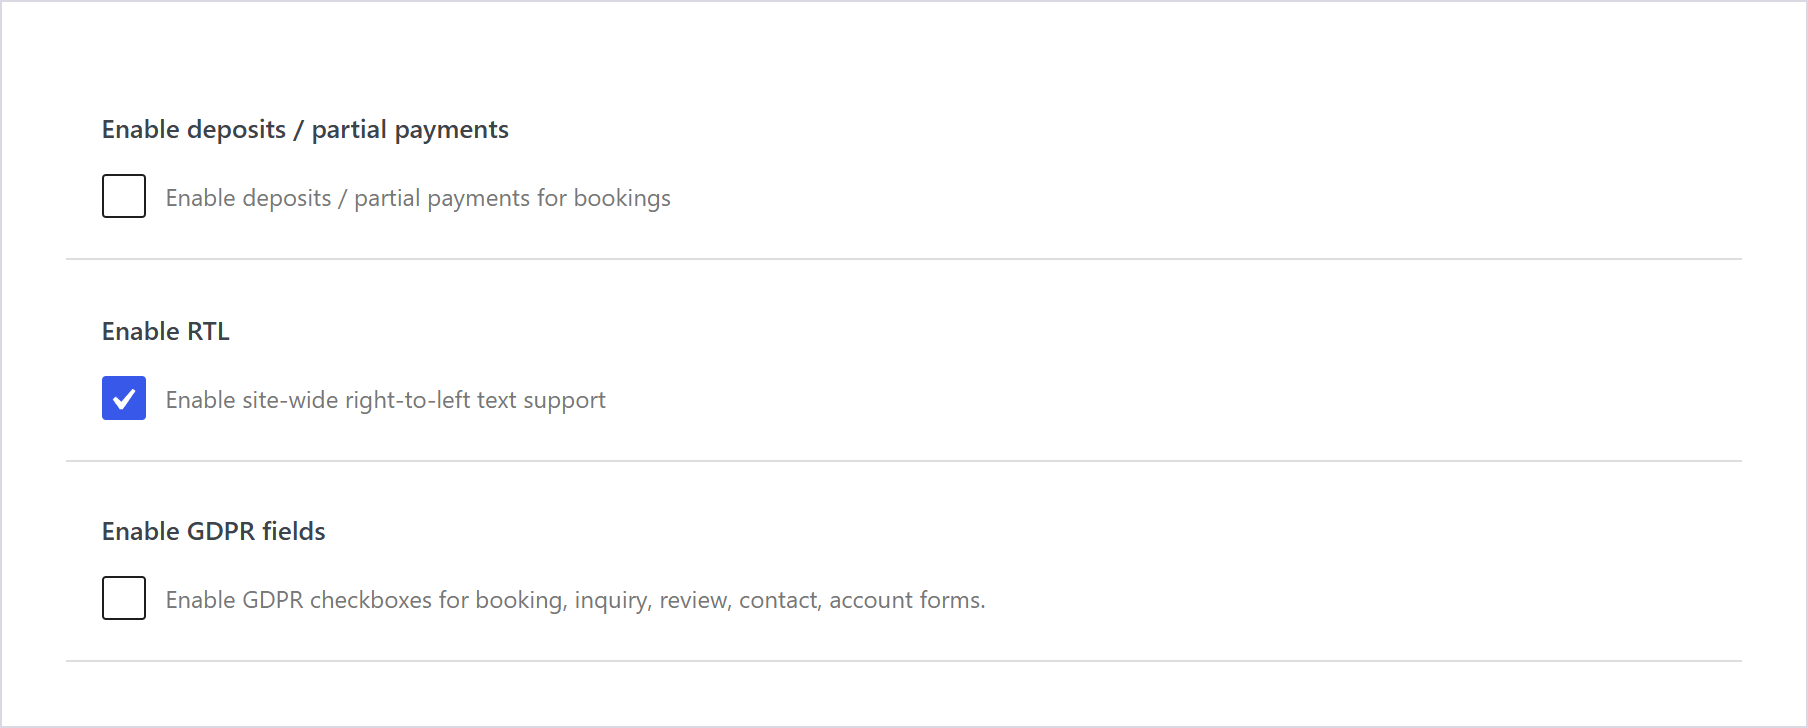Tick the Enable GDPR fields checkbox
The width and height of the screenshot is (1808, 728).
(x=124, y=598)
